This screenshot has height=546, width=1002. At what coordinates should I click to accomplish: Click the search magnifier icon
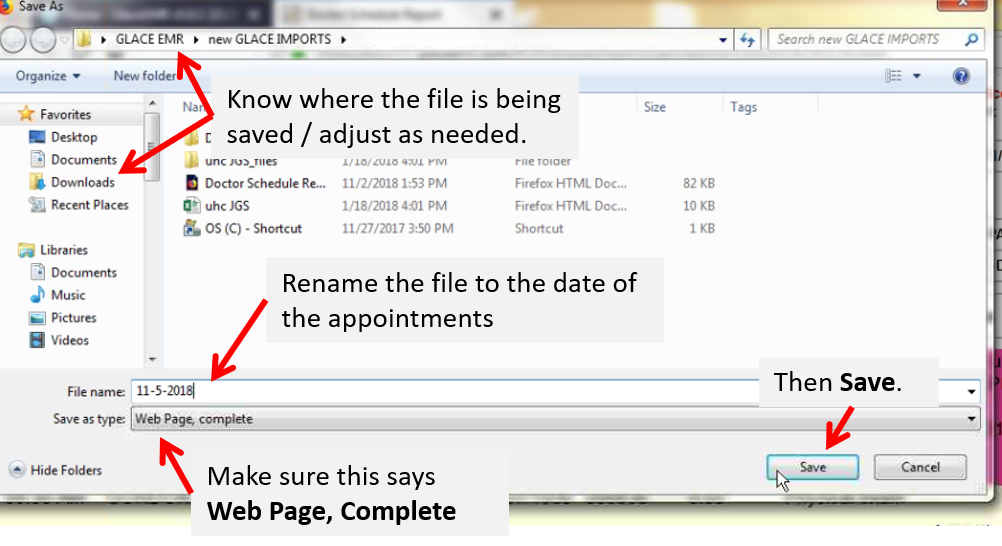(x=971, y=40)
